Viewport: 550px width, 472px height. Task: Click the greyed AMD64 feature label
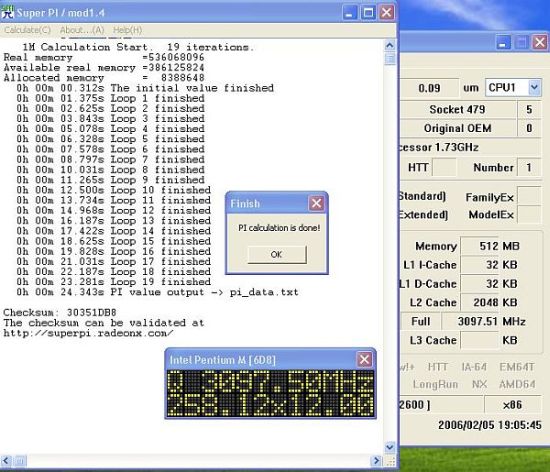pyautogui.click(x=517, y=384)
